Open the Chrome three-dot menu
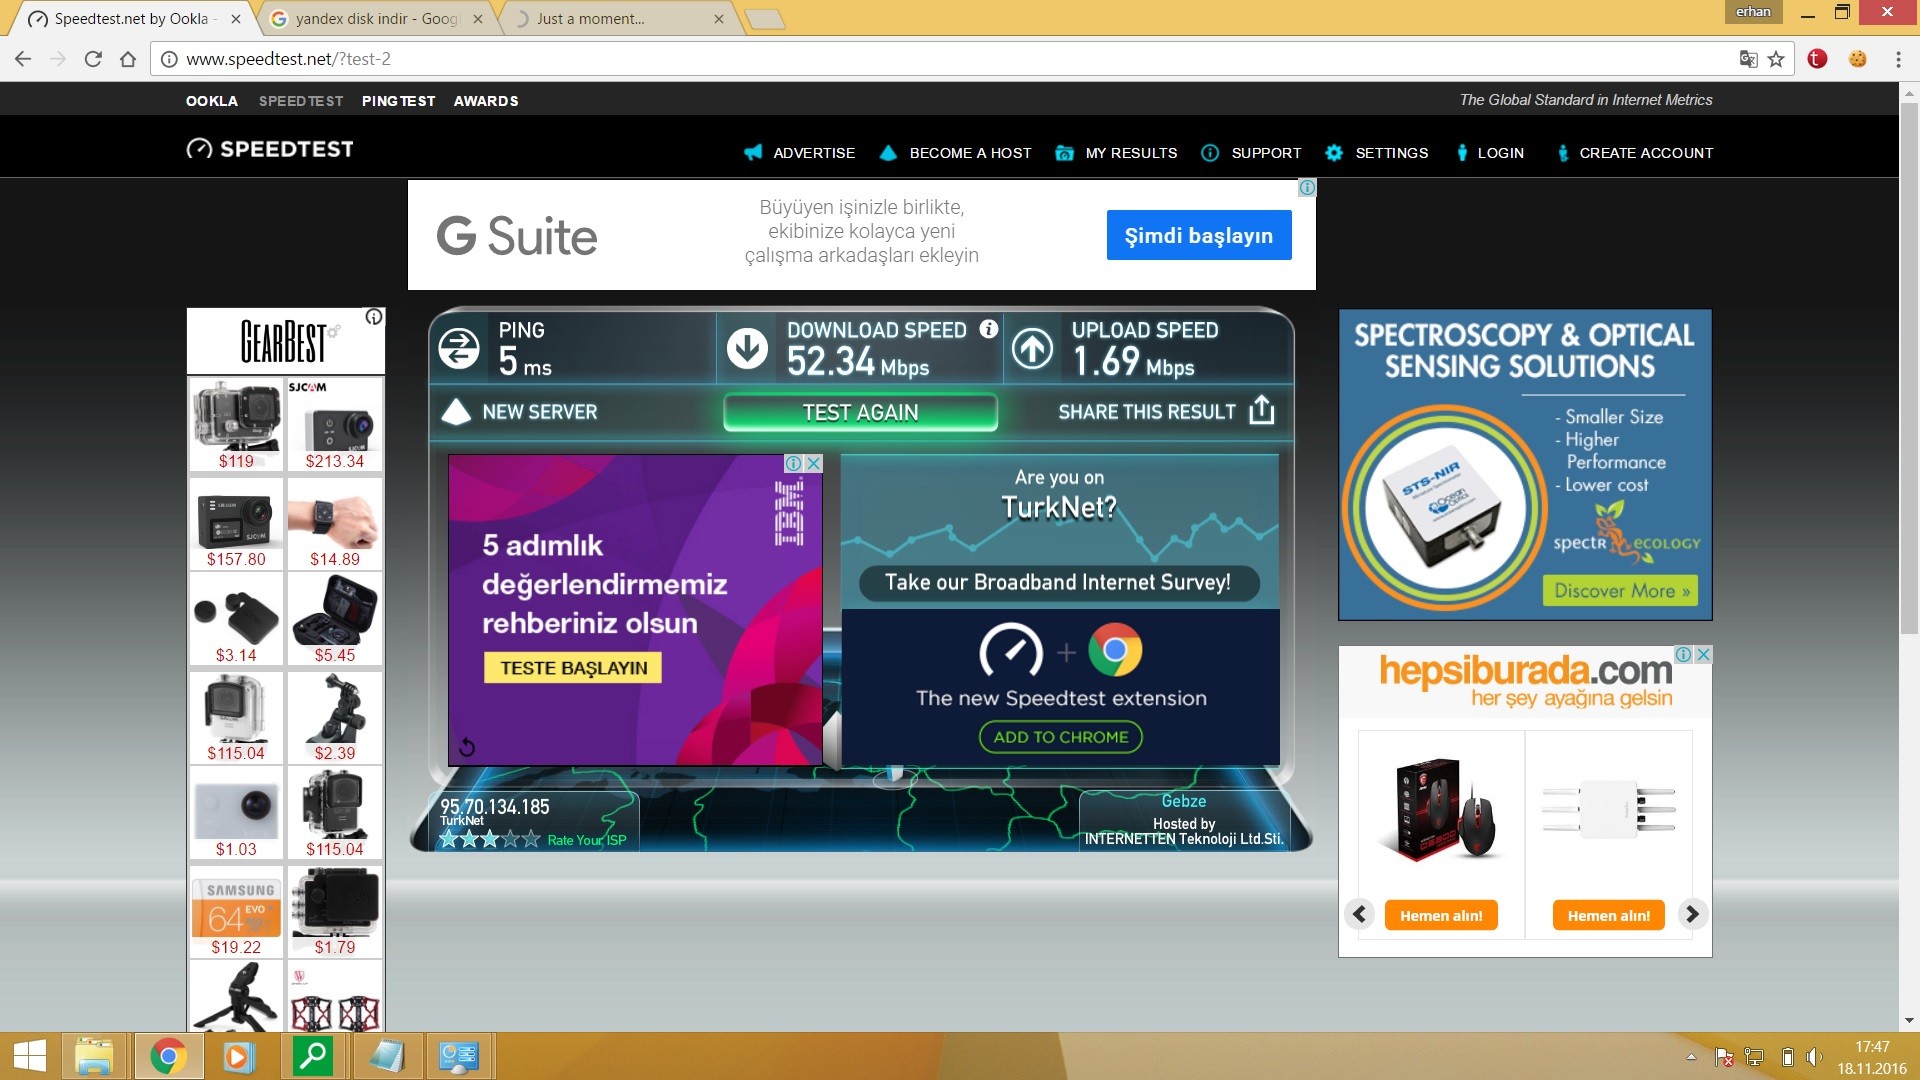This screenshot has height=1080, width=1920. tap(1898, 59)
